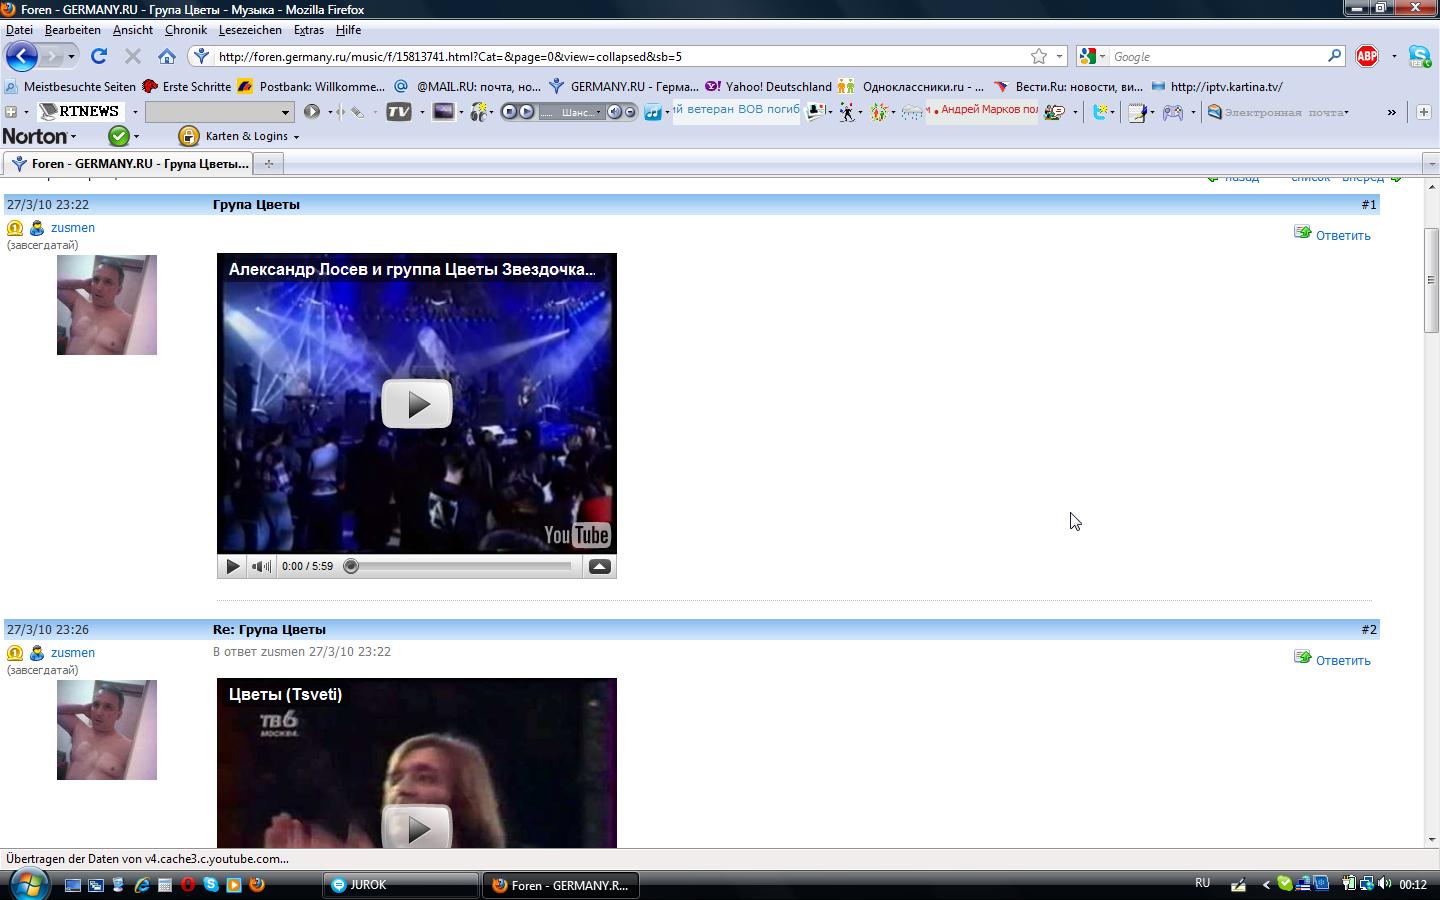The image size is (1440, 900).
Task: Show more toolbar items via chevron
Action: point(1391,112)
